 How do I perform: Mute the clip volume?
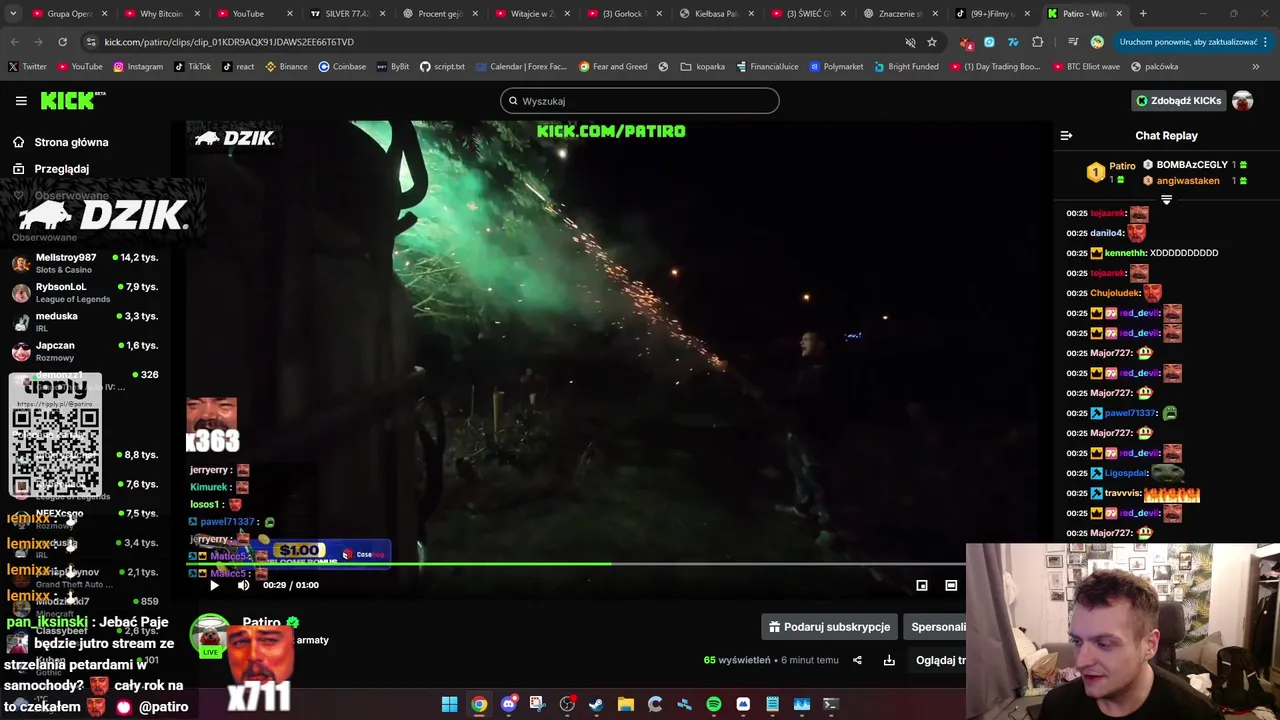tap(243, 585)
